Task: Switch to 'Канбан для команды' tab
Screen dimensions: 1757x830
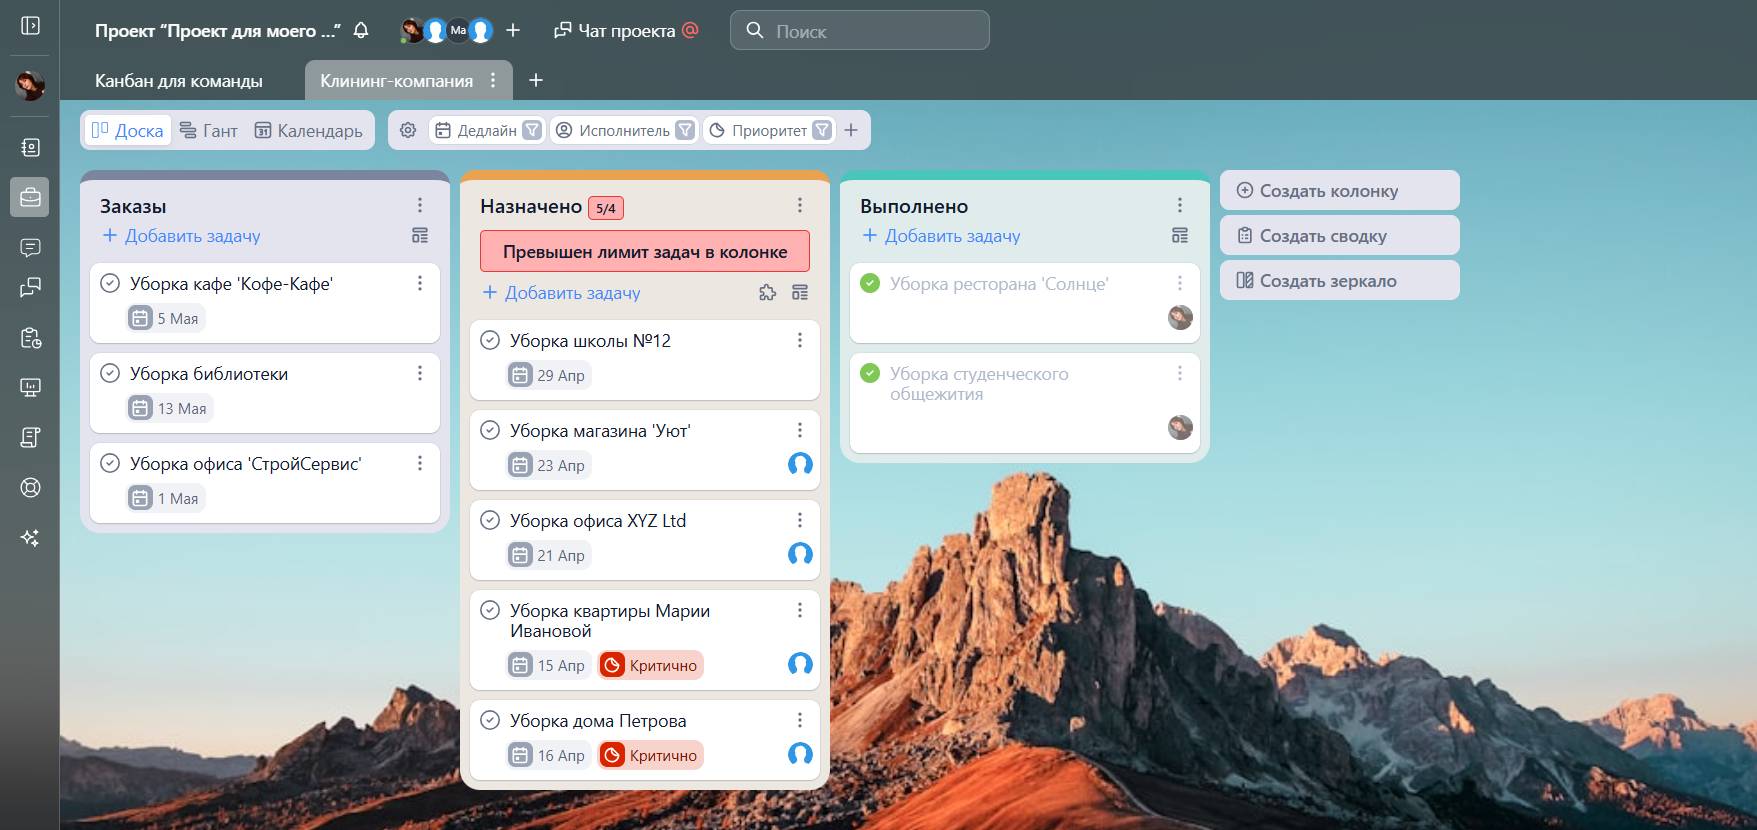Action: tap(179, 81)
